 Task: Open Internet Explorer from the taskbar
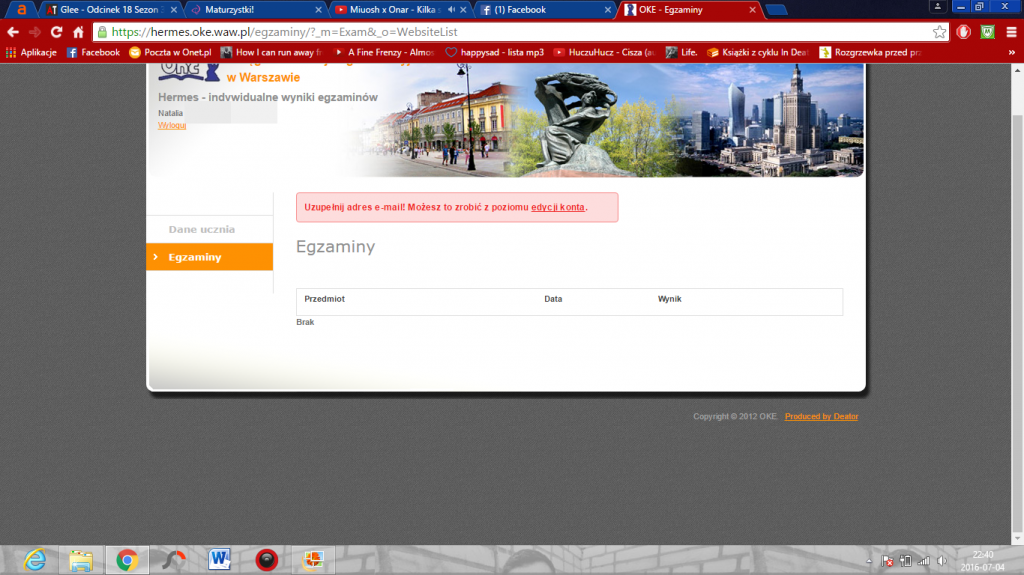(36, 560)
